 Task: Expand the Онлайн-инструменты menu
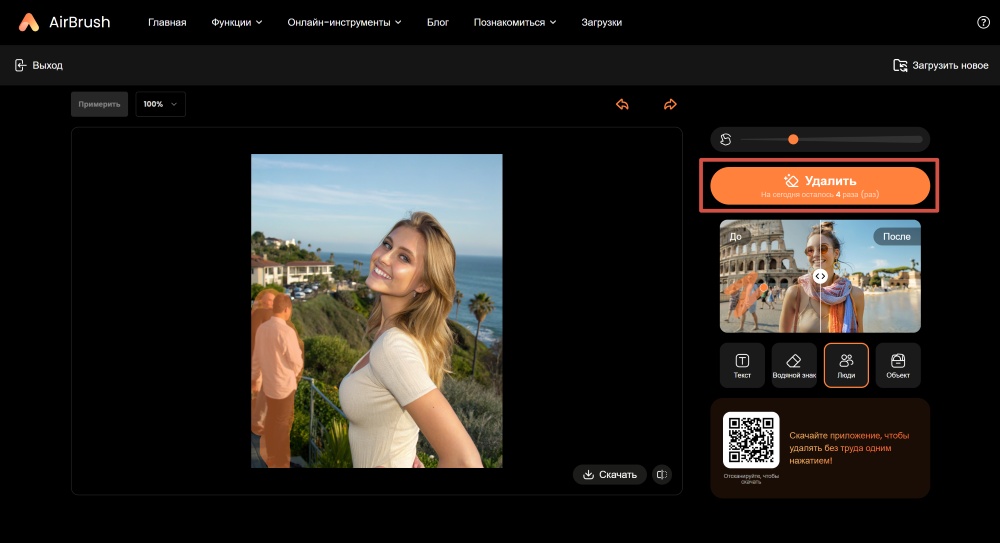[x=344, y=22]
